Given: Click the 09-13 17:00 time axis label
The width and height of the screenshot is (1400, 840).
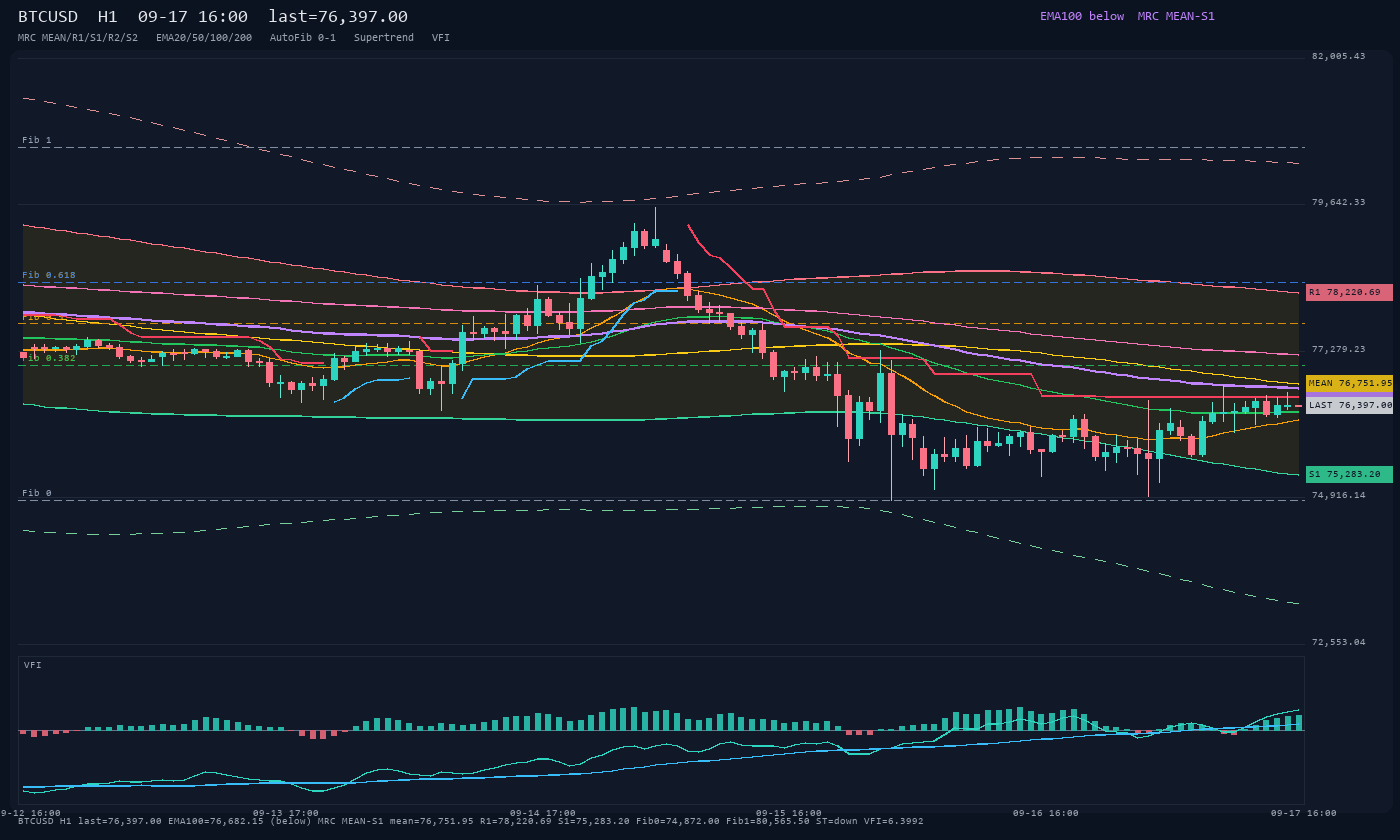Looking at the screenshot, I should click(286, 813).
